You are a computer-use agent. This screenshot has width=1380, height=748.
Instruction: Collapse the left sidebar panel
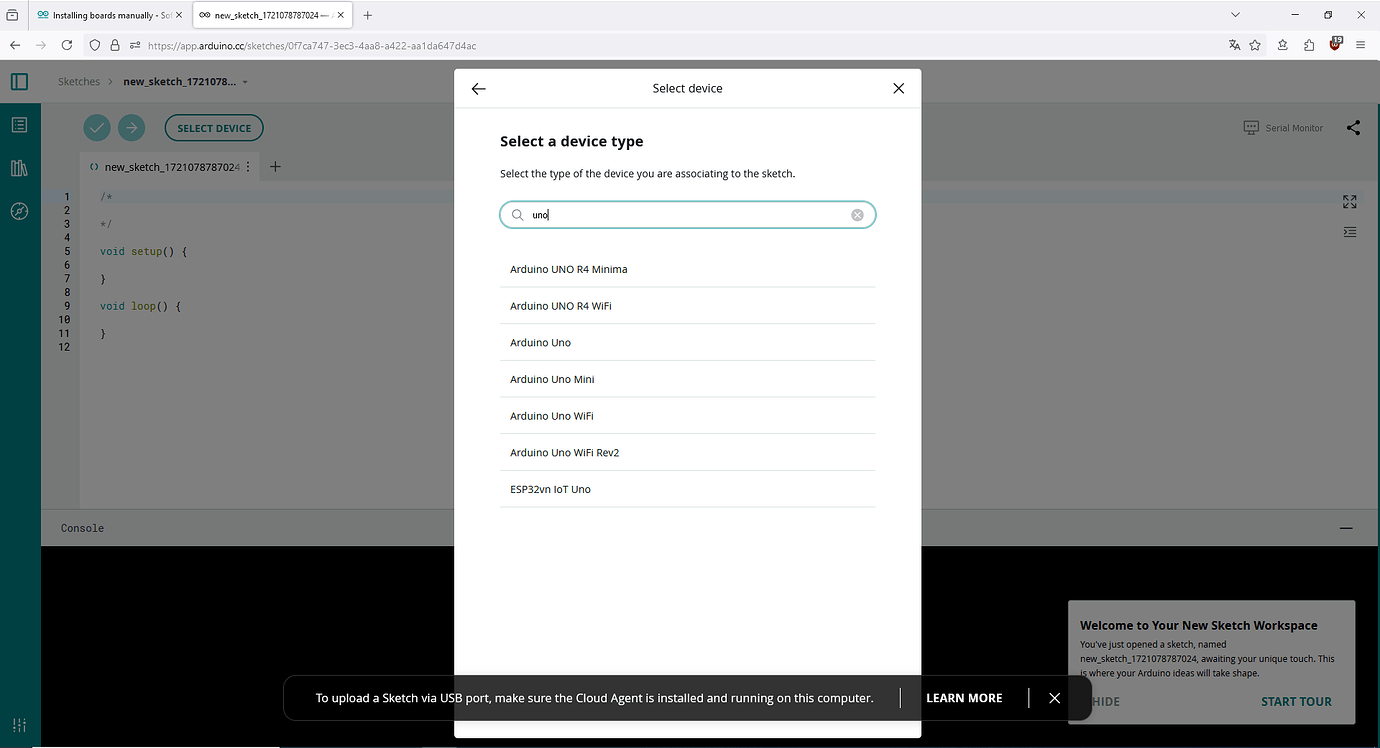[19, 81]
